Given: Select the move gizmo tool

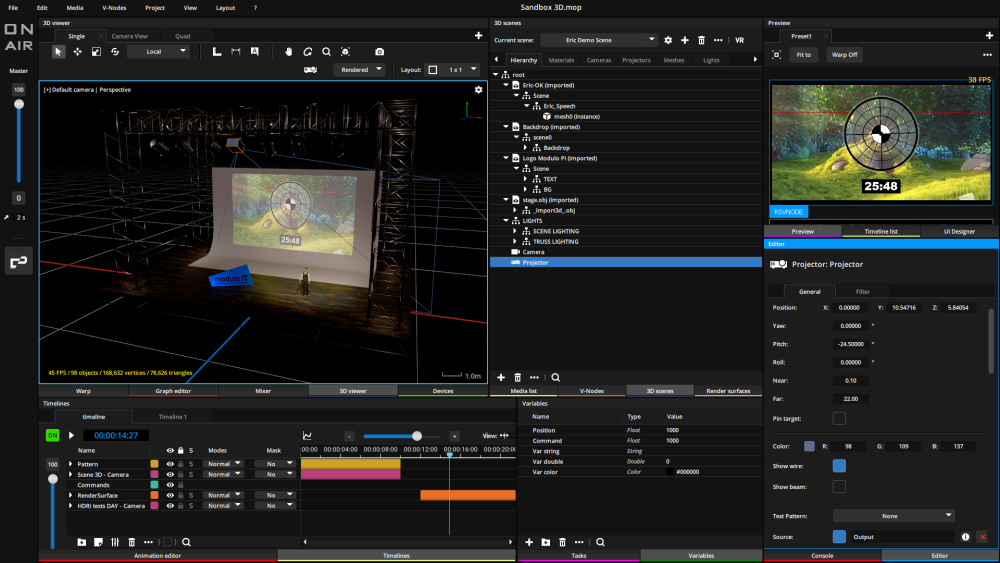Looking at the screenshot, I should coord(77,51).
